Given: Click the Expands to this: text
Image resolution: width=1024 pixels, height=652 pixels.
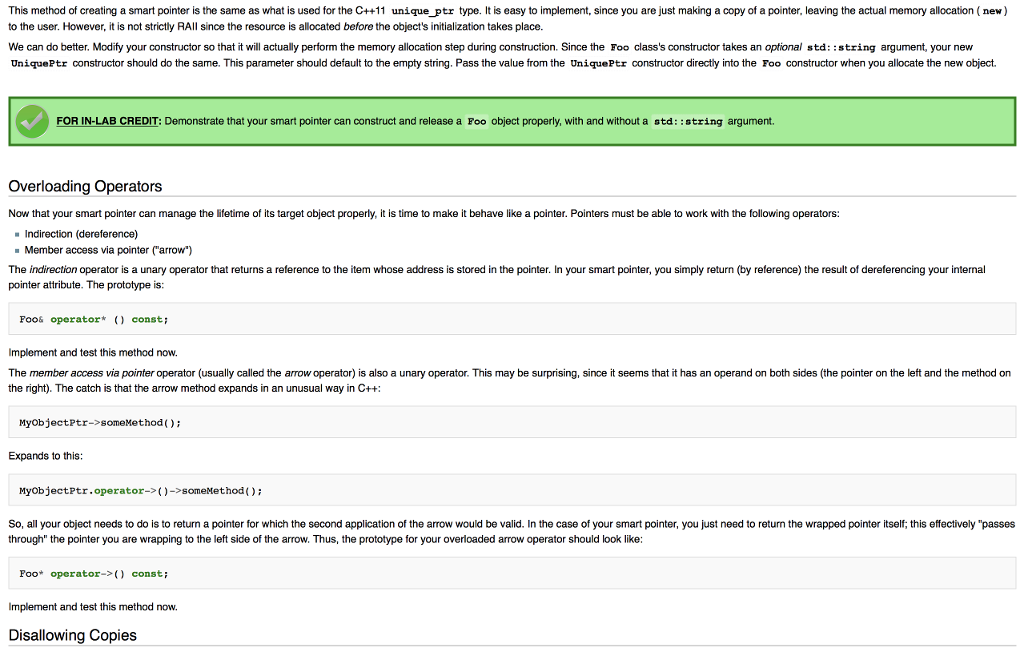Looking at the screenshot, I should pos(45,456).
